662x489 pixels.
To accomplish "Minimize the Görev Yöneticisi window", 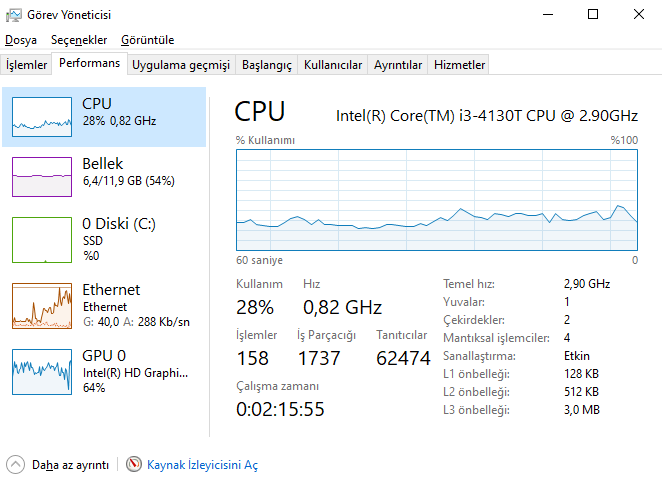I will (x=547, y=15).
